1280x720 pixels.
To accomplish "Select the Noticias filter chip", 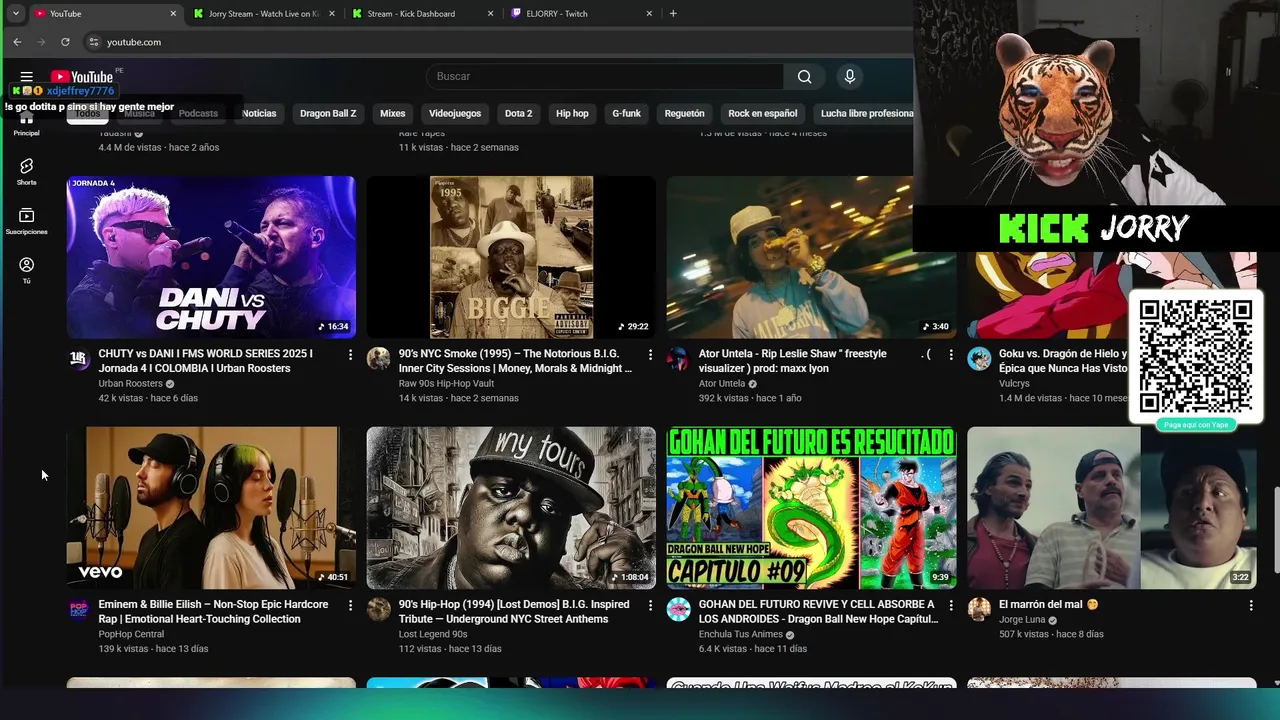I will (x=259, y=114).
